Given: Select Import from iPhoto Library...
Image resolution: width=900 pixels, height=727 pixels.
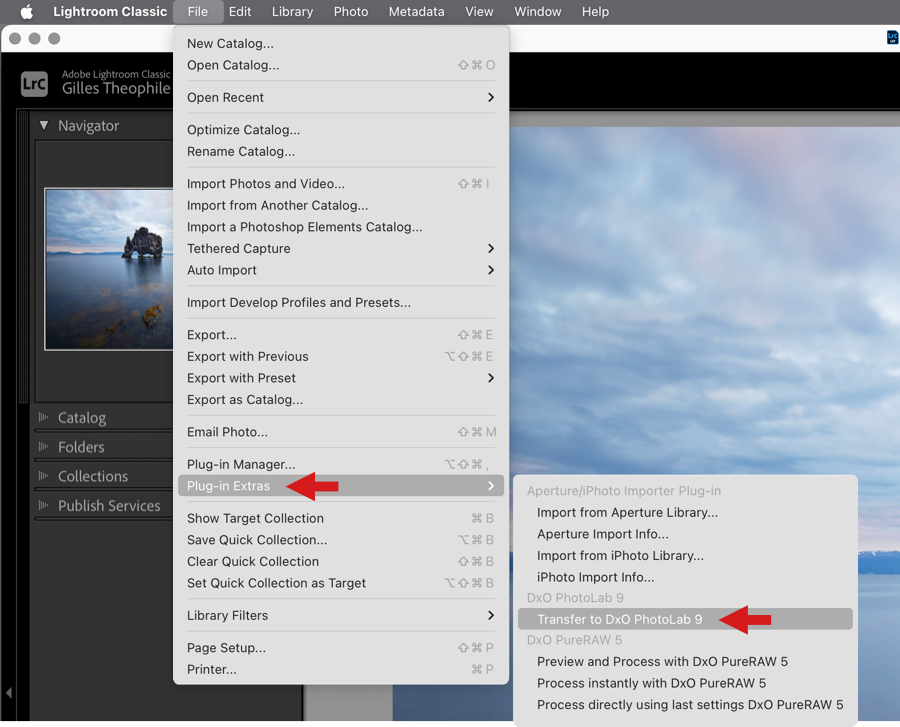Looking at the screenshot, I should [685, 555].
